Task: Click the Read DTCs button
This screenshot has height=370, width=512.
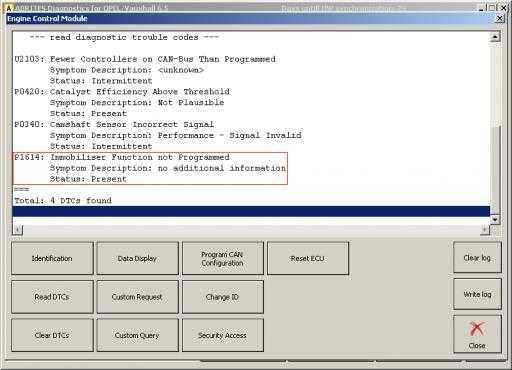Action: coord(52,297)
